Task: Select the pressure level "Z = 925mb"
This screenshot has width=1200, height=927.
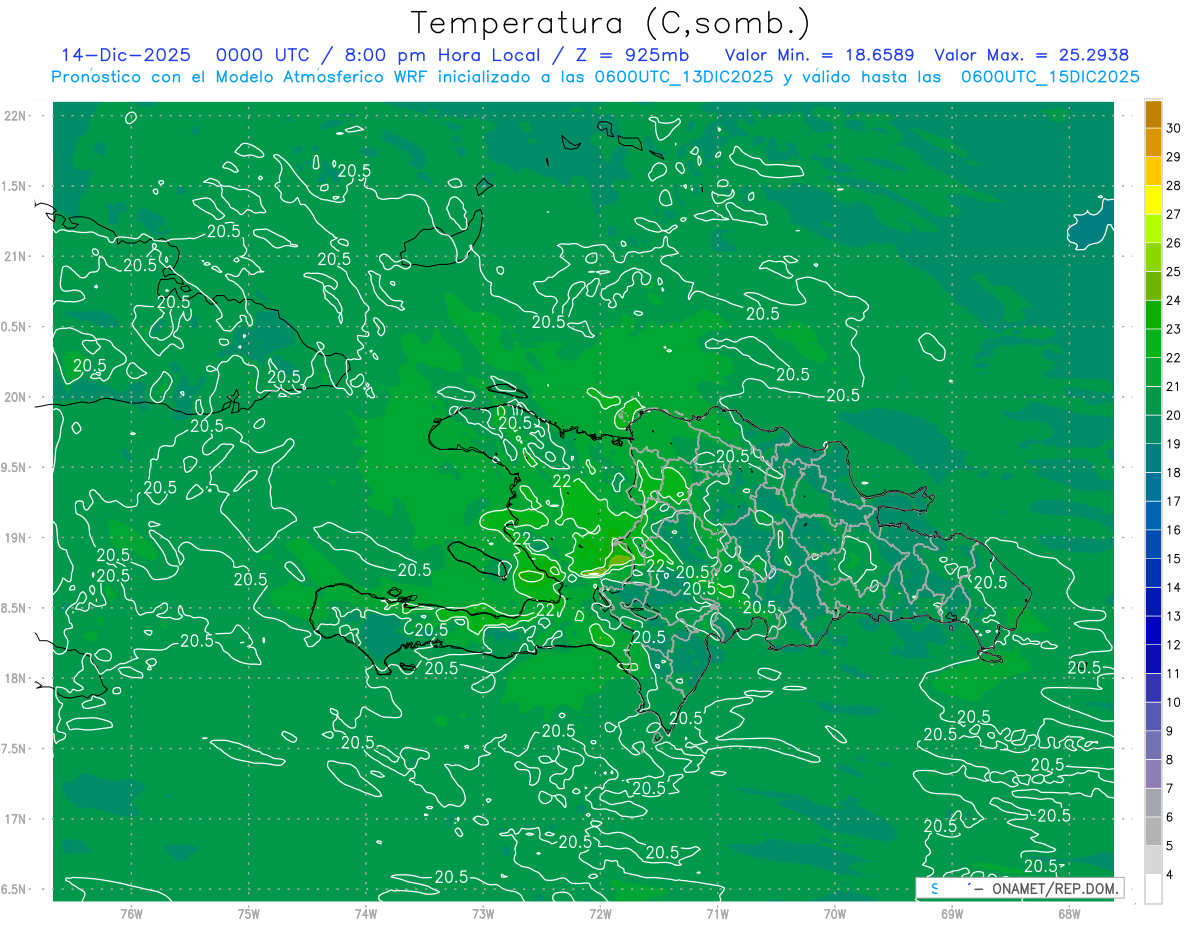Action: click(x=627, y=55)
